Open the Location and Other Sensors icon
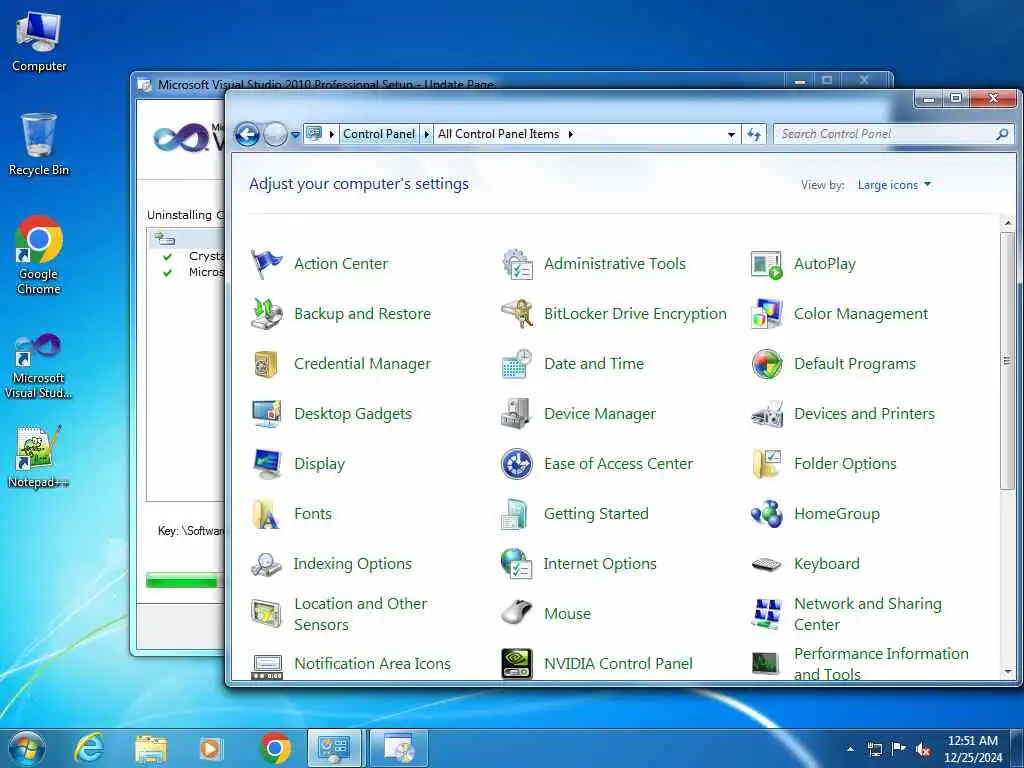Viewport: 1024px width, 768px height. coord(266,614)
